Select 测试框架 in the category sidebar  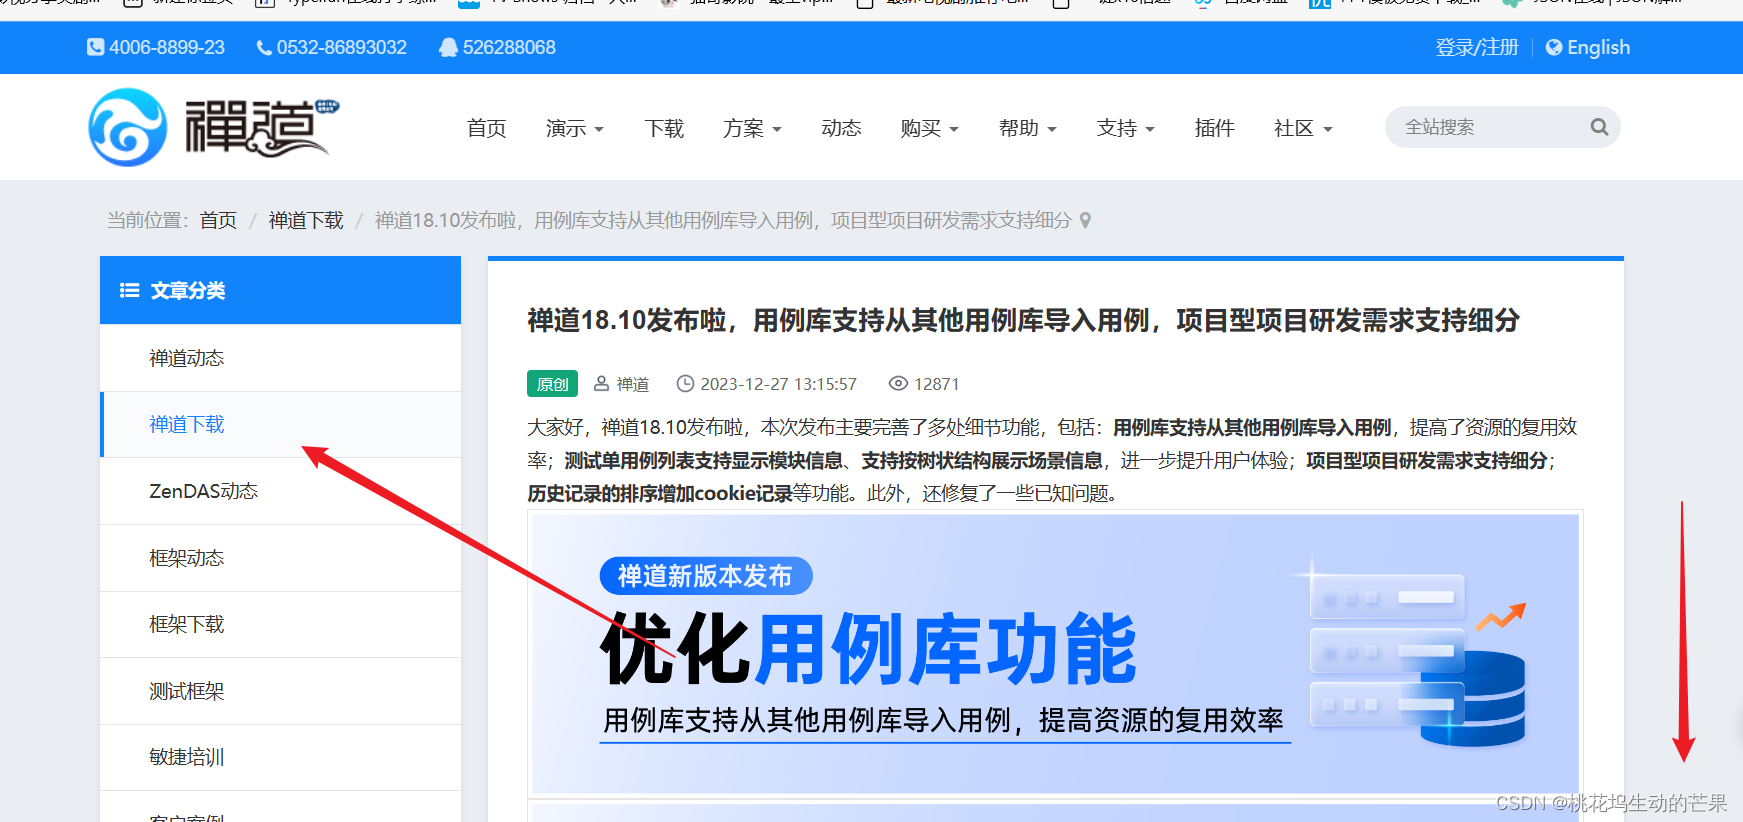pos(280,691)
